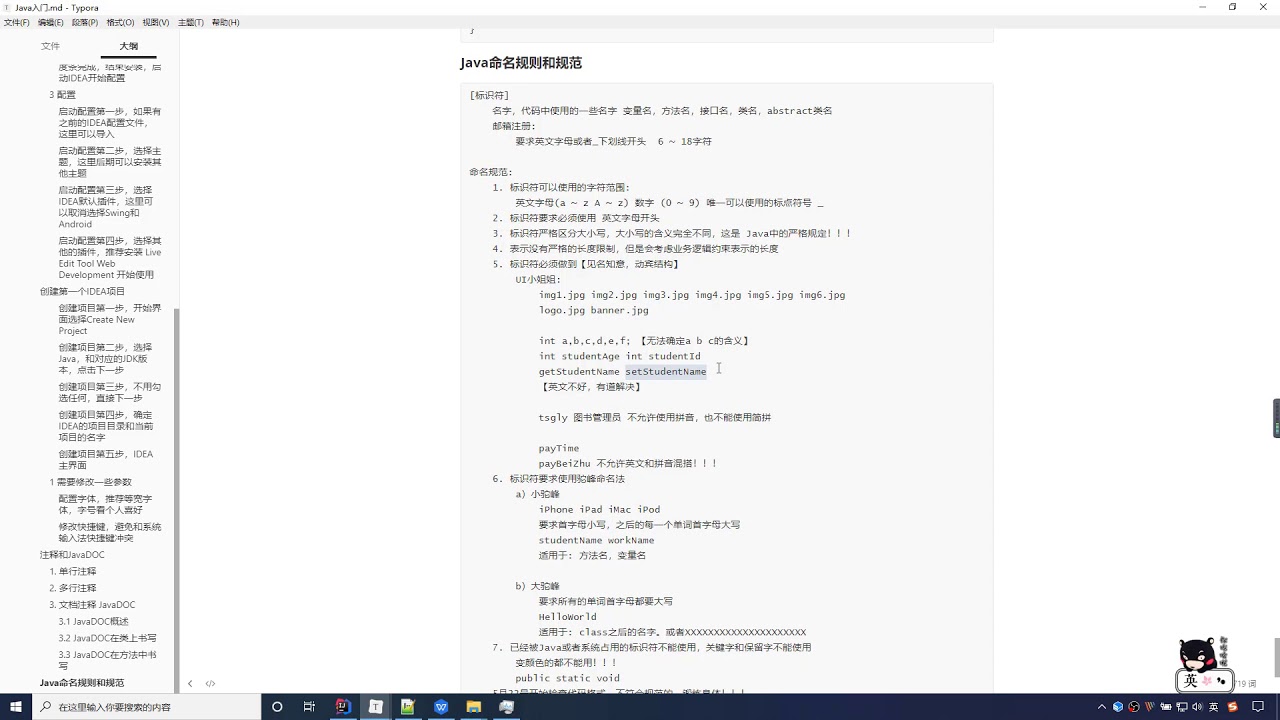Go to outline entry 创建项目第四步
This screenshot has height=720, width=1280.
[x=106, y=426]
